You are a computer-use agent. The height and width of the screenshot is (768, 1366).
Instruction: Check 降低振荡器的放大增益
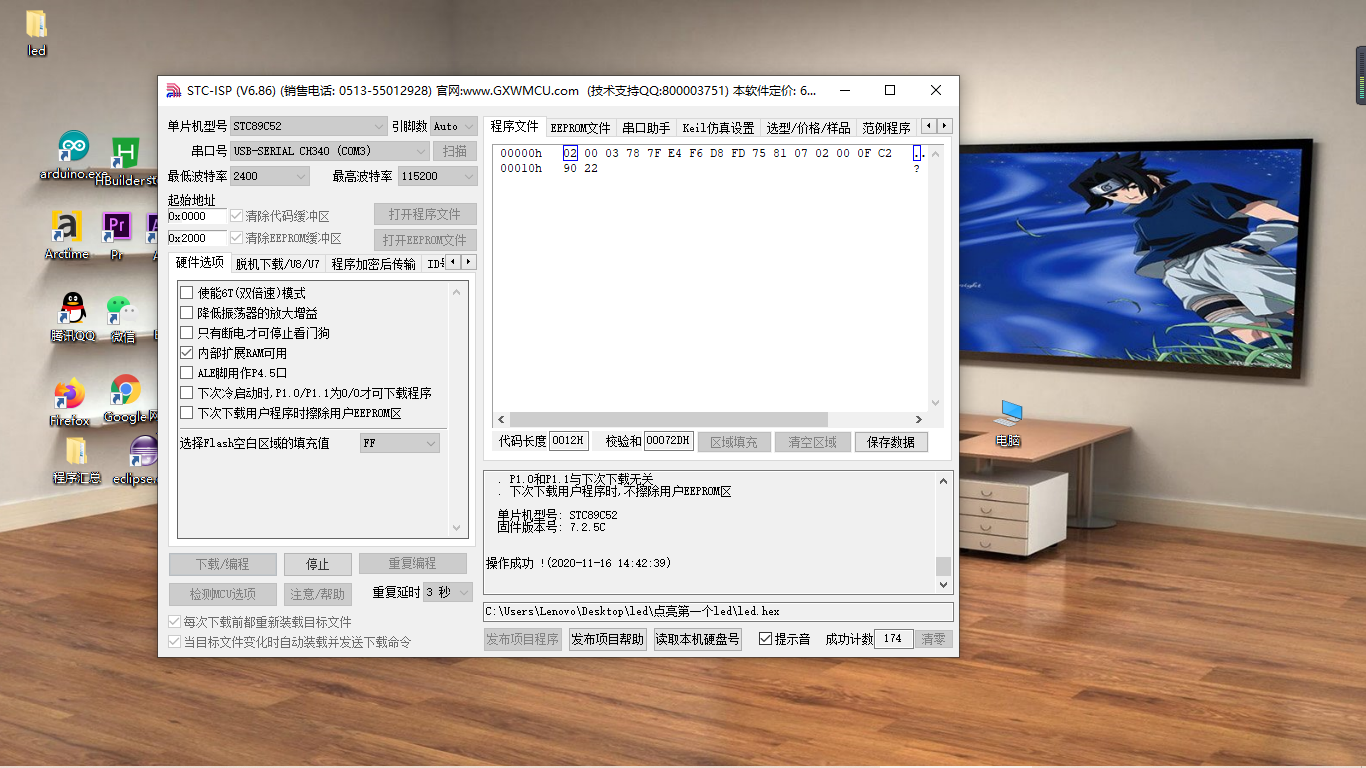coord(186,313)
